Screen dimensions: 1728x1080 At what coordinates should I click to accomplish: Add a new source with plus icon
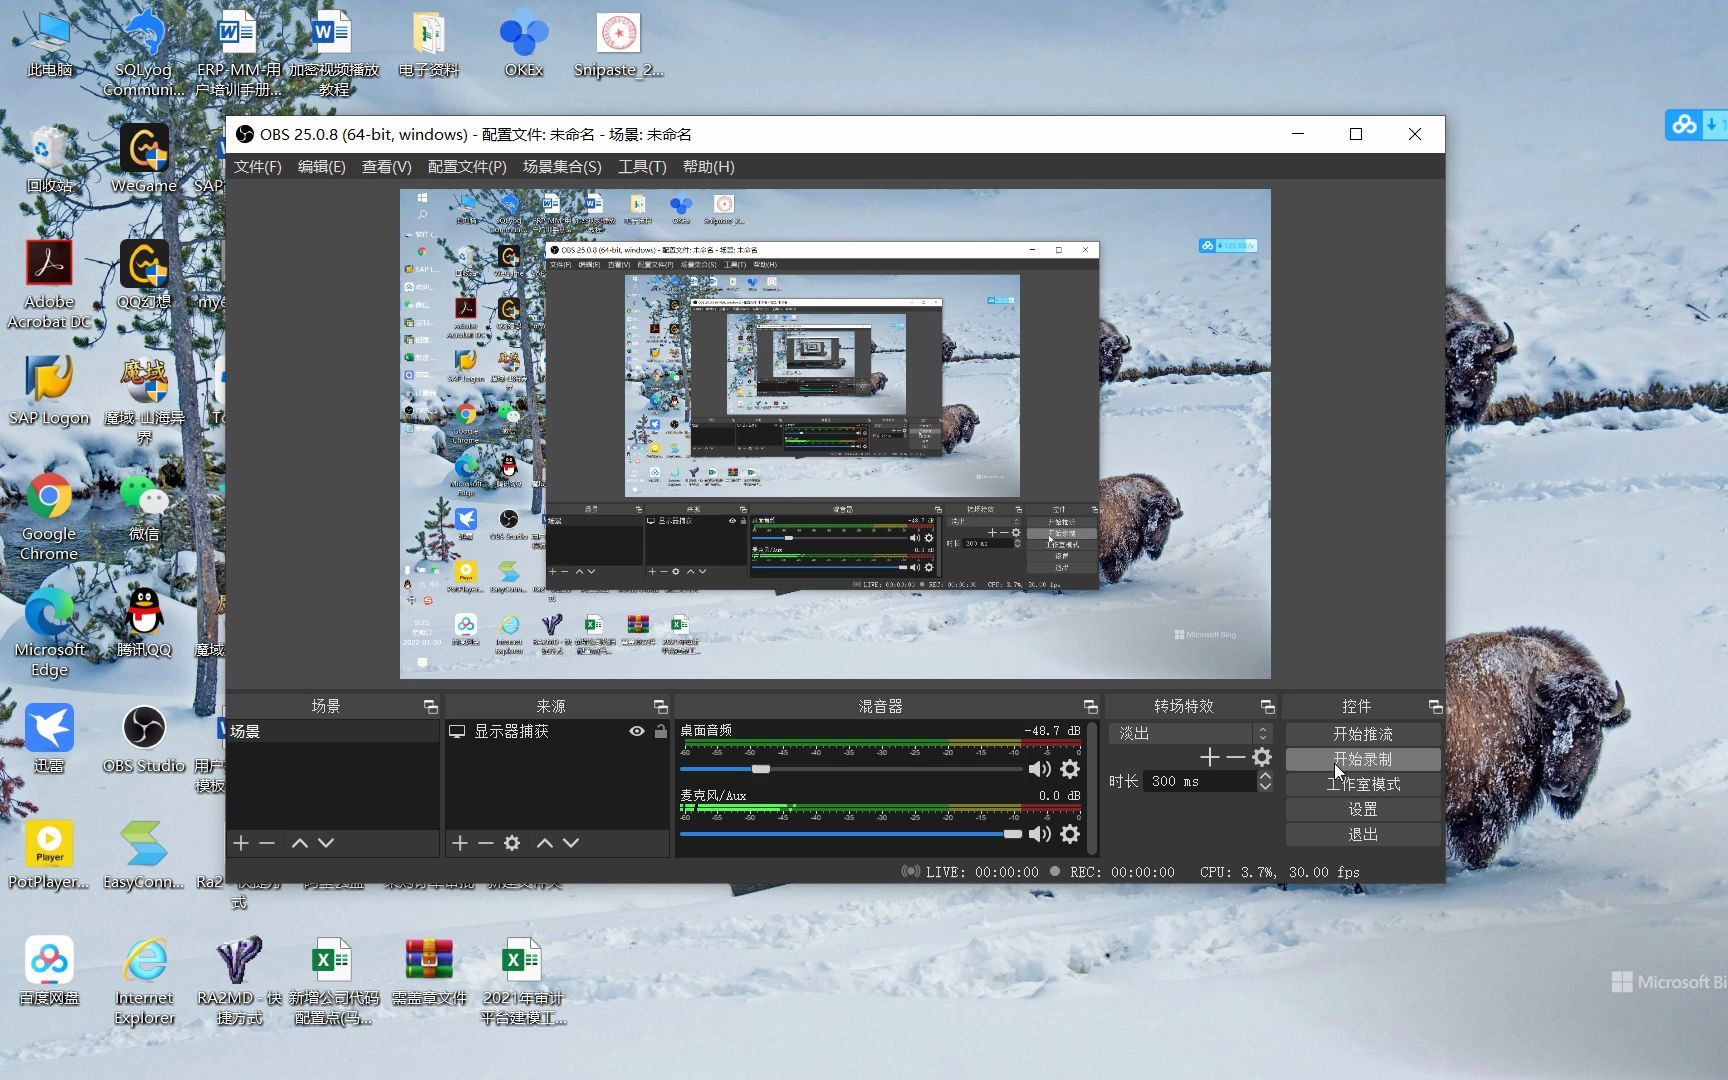pyautogui.click(x=460, y=843)
